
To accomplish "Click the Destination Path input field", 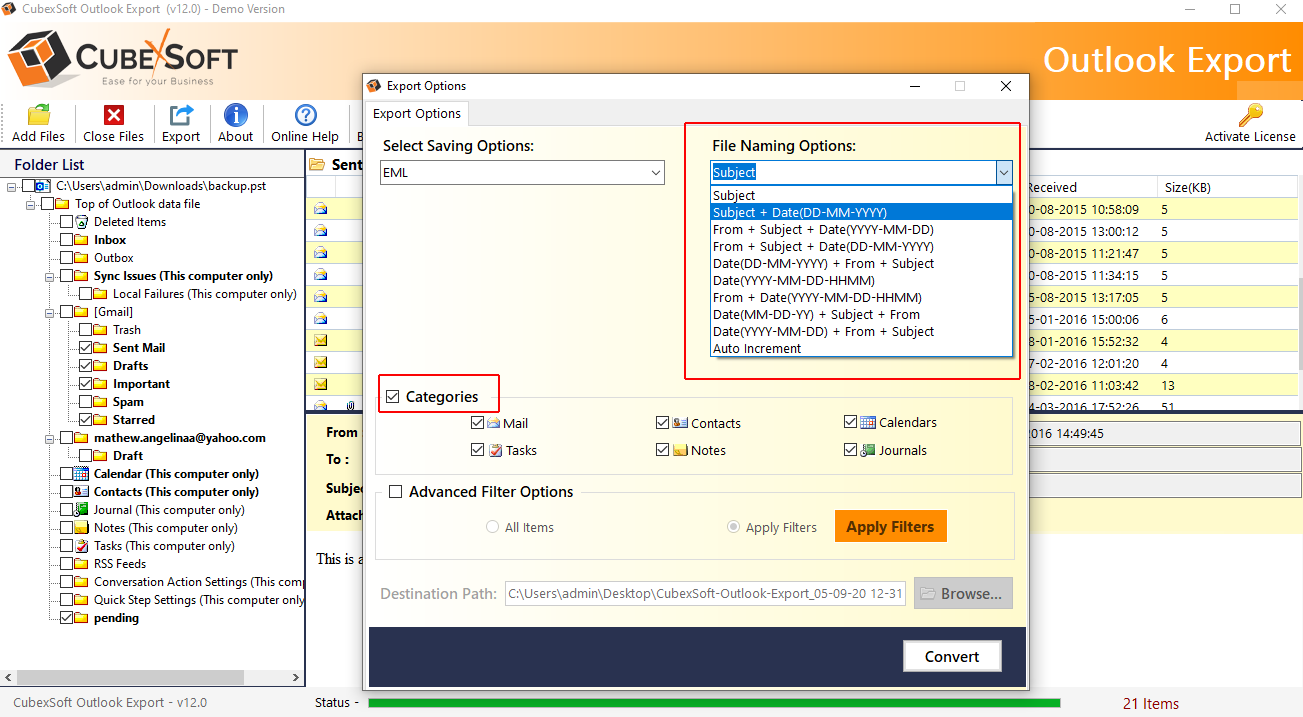I will [x=705, y=593].
